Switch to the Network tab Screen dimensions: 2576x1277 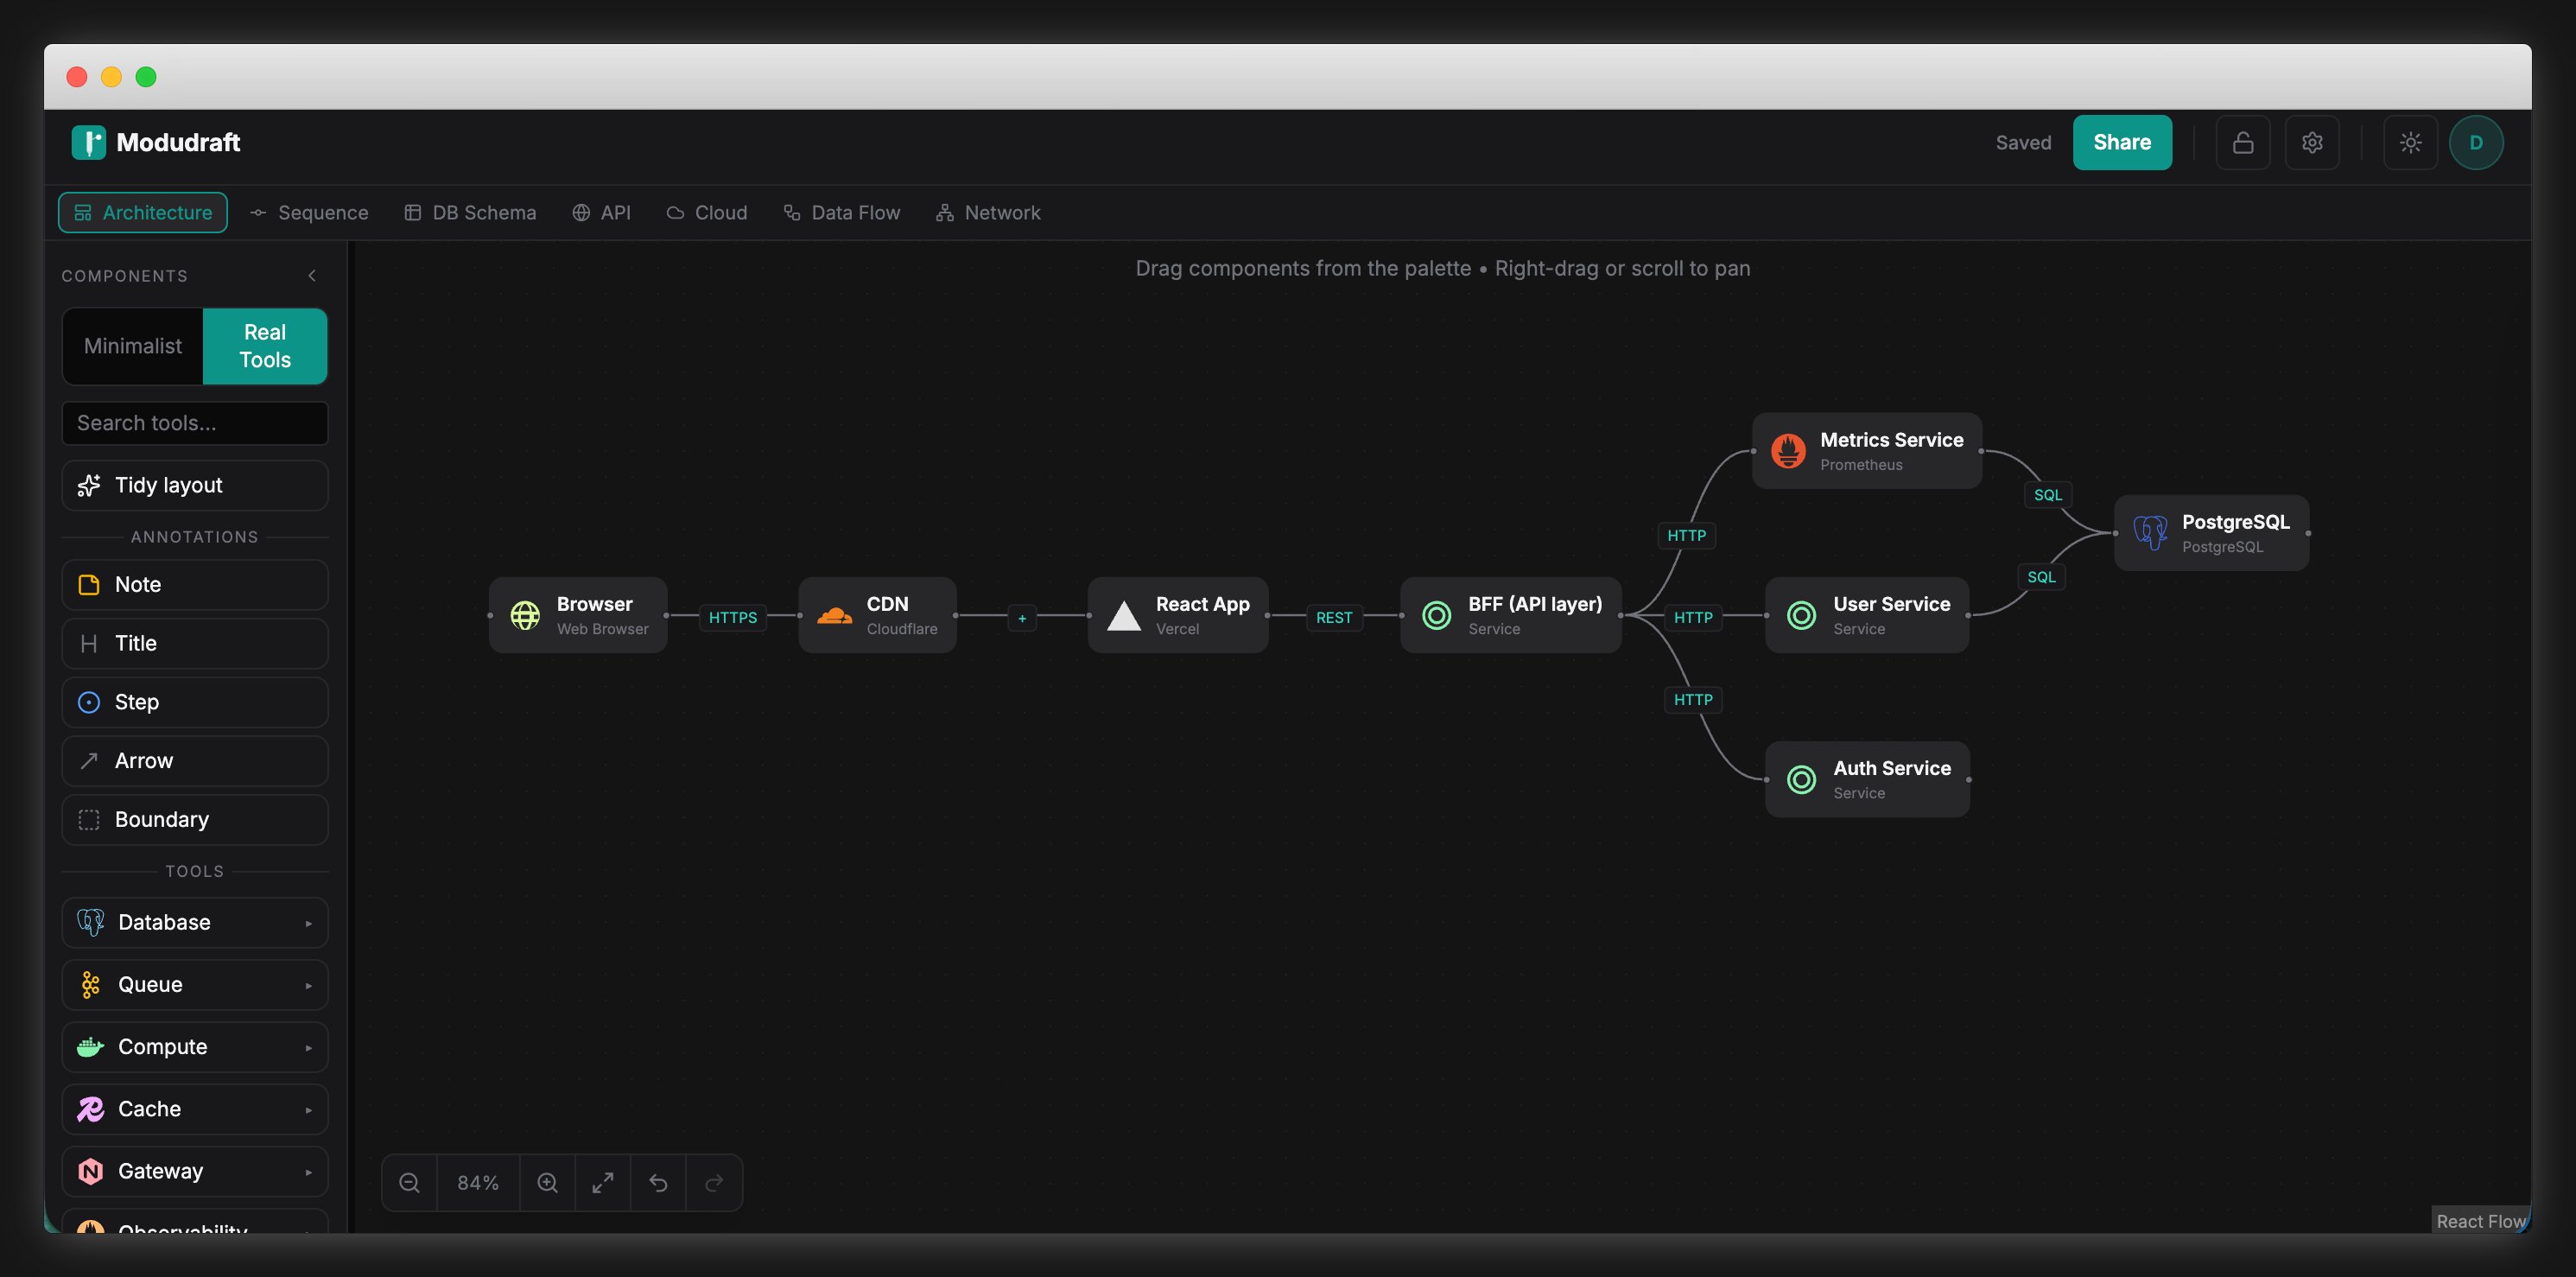[x=988, y=212]
